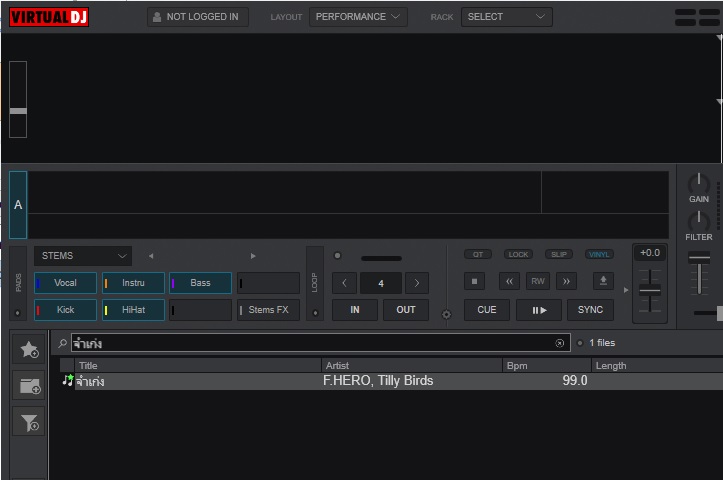Toggle VINYL mode
The image size is (723, 480).
pos(599,255)
